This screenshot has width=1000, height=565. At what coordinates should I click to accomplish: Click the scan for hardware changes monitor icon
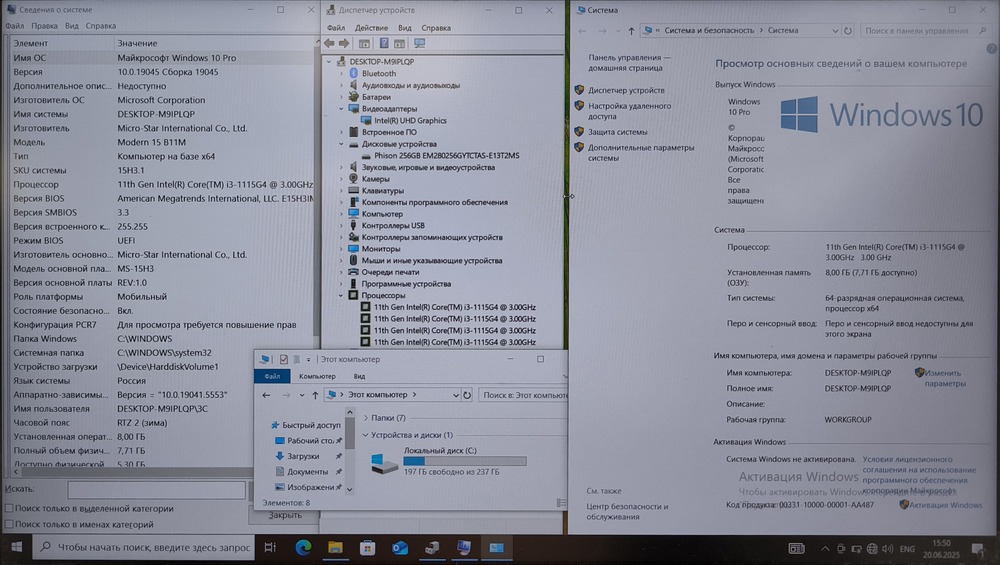pyautogui.click(x=419, y=44)
